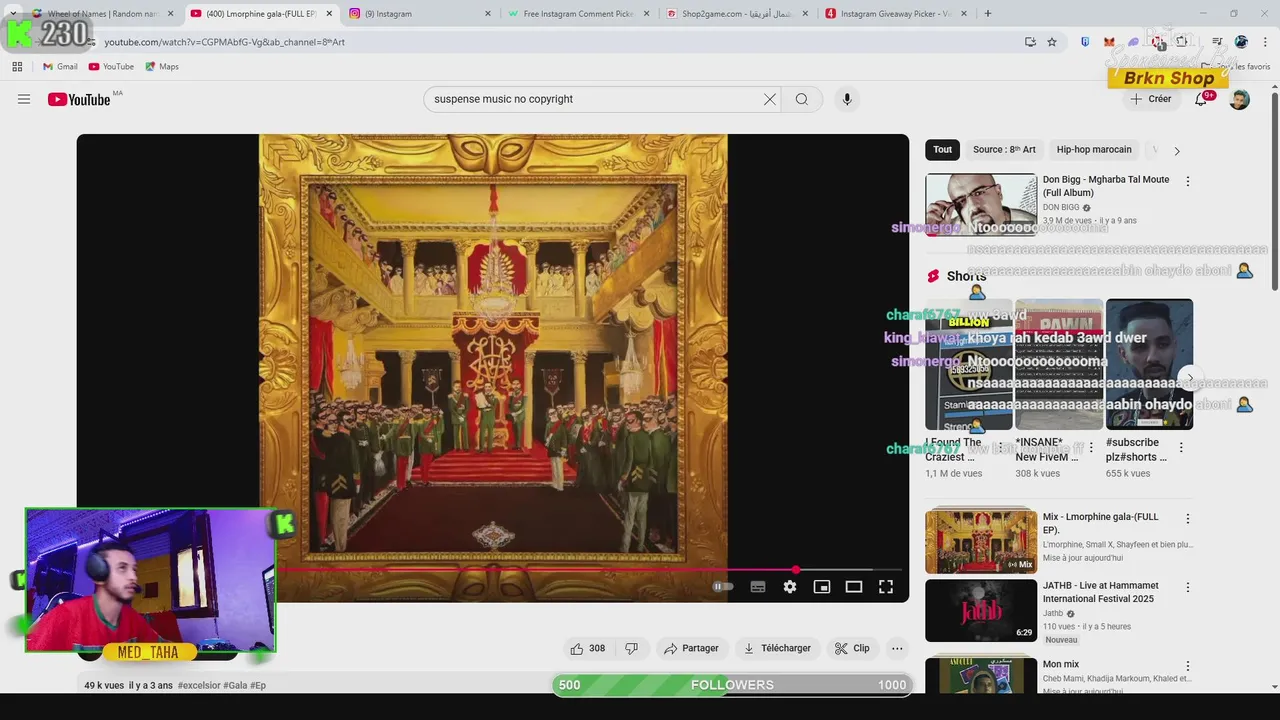Select the Tout filter chip
Screen dimensions: 1280x720
click(x=943, y=150)
